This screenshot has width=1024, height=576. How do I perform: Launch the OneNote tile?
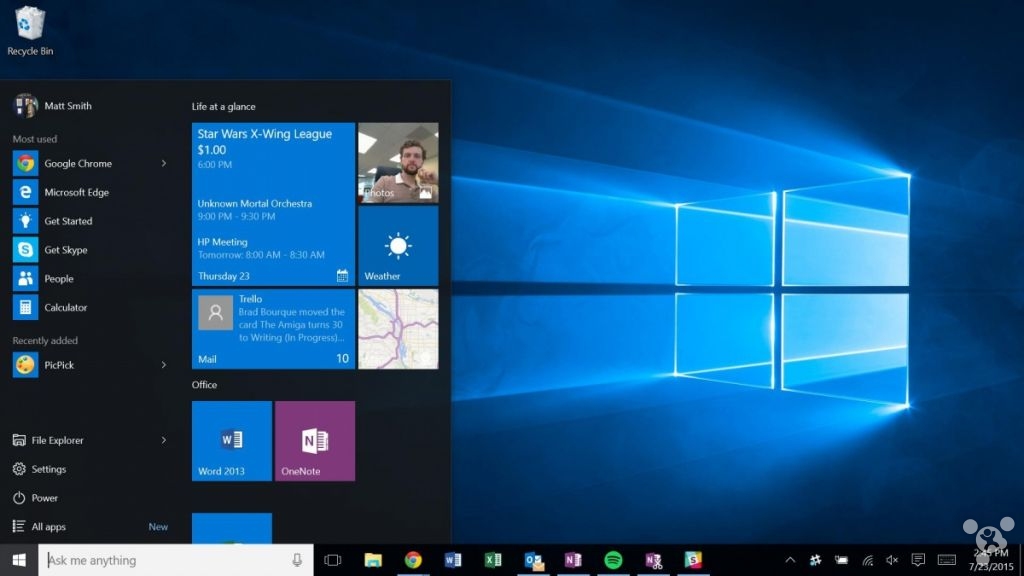pyautogui.click(x=315, y=441)
